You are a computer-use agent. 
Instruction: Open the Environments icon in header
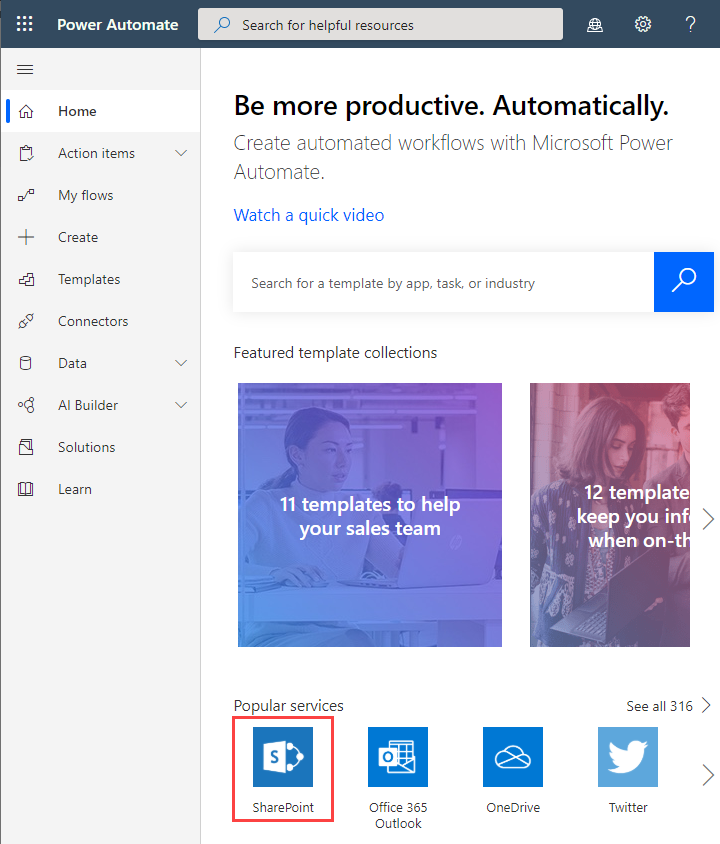point(595,24)
